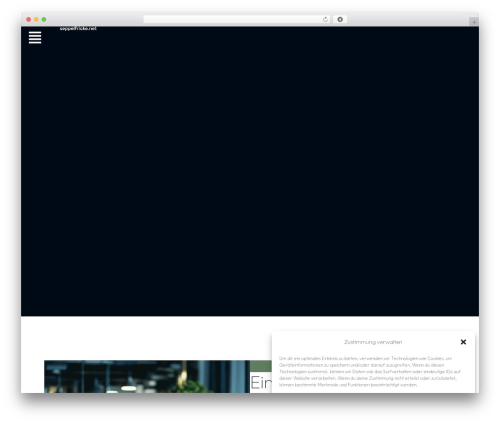Viewport: 500px width, 423px height.
Task: Reload the page using browser refresh icon
Action: [x=325, y=19]
